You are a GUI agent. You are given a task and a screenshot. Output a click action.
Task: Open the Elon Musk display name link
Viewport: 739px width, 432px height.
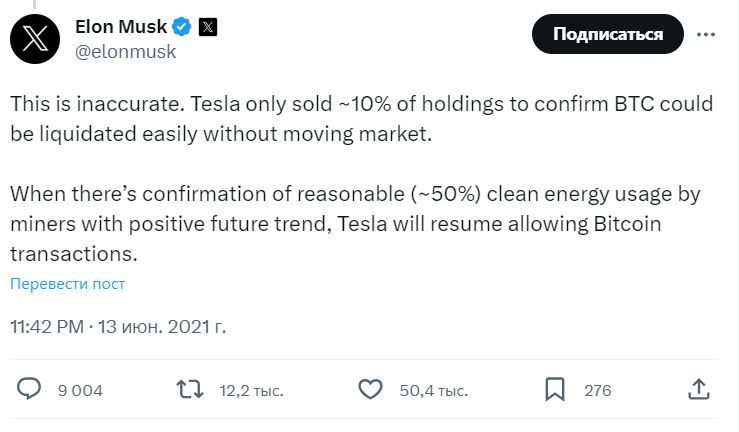120,27
